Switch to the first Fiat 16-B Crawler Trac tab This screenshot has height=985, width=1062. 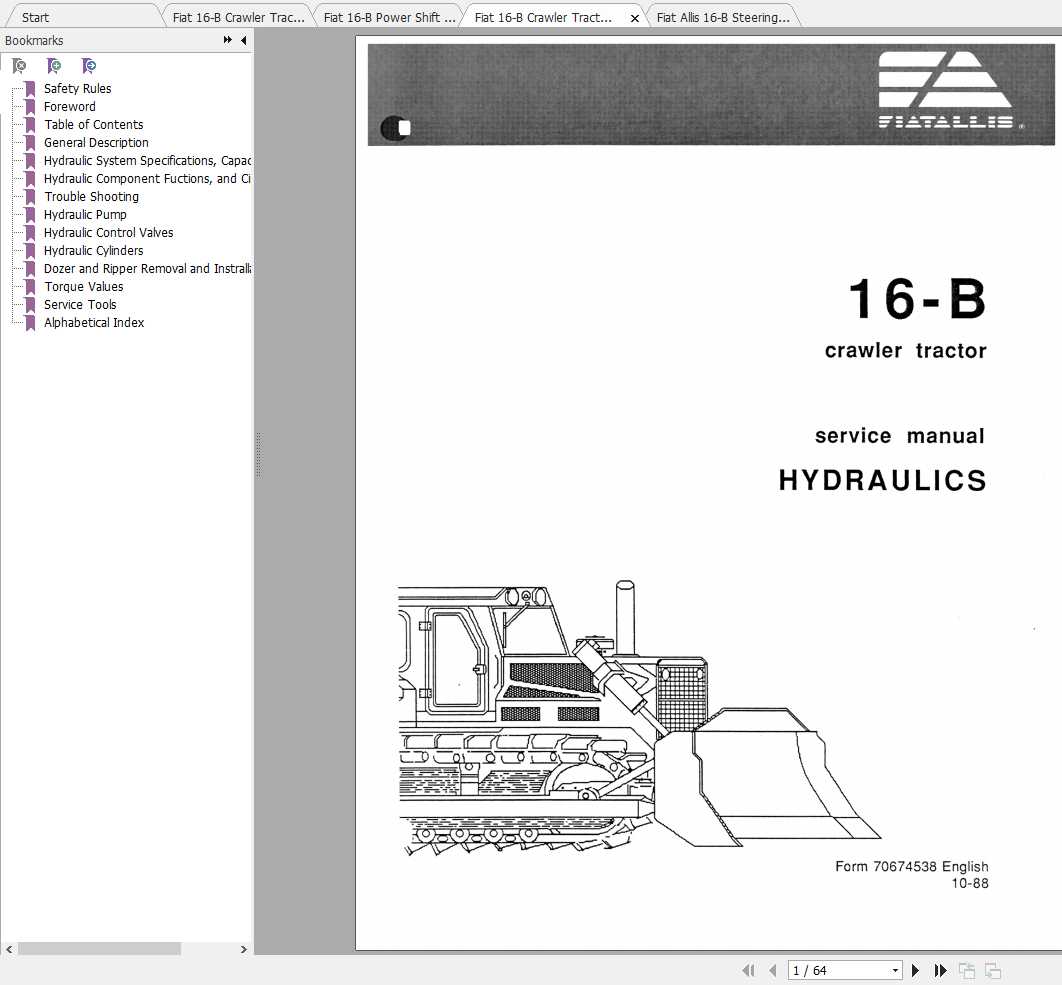click(238, 18)
